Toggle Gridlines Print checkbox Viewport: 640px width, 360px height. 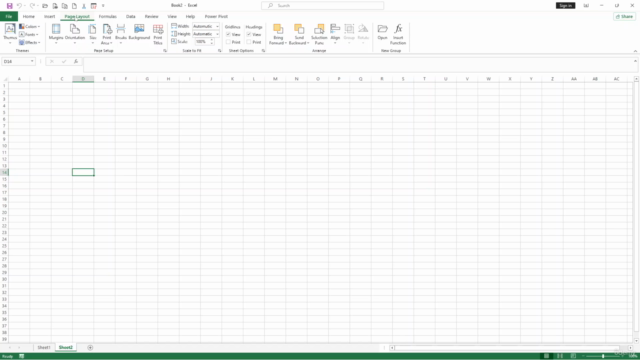(x=228, y=42)
